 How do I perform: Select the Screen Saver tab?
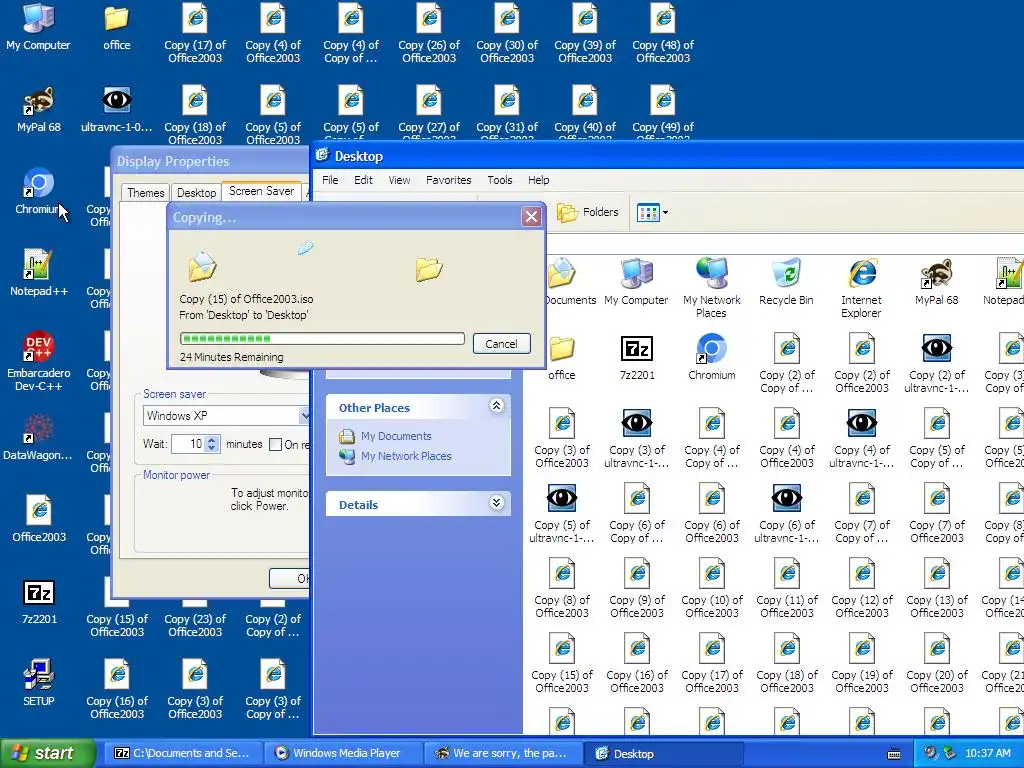click(x=261, y=191)
